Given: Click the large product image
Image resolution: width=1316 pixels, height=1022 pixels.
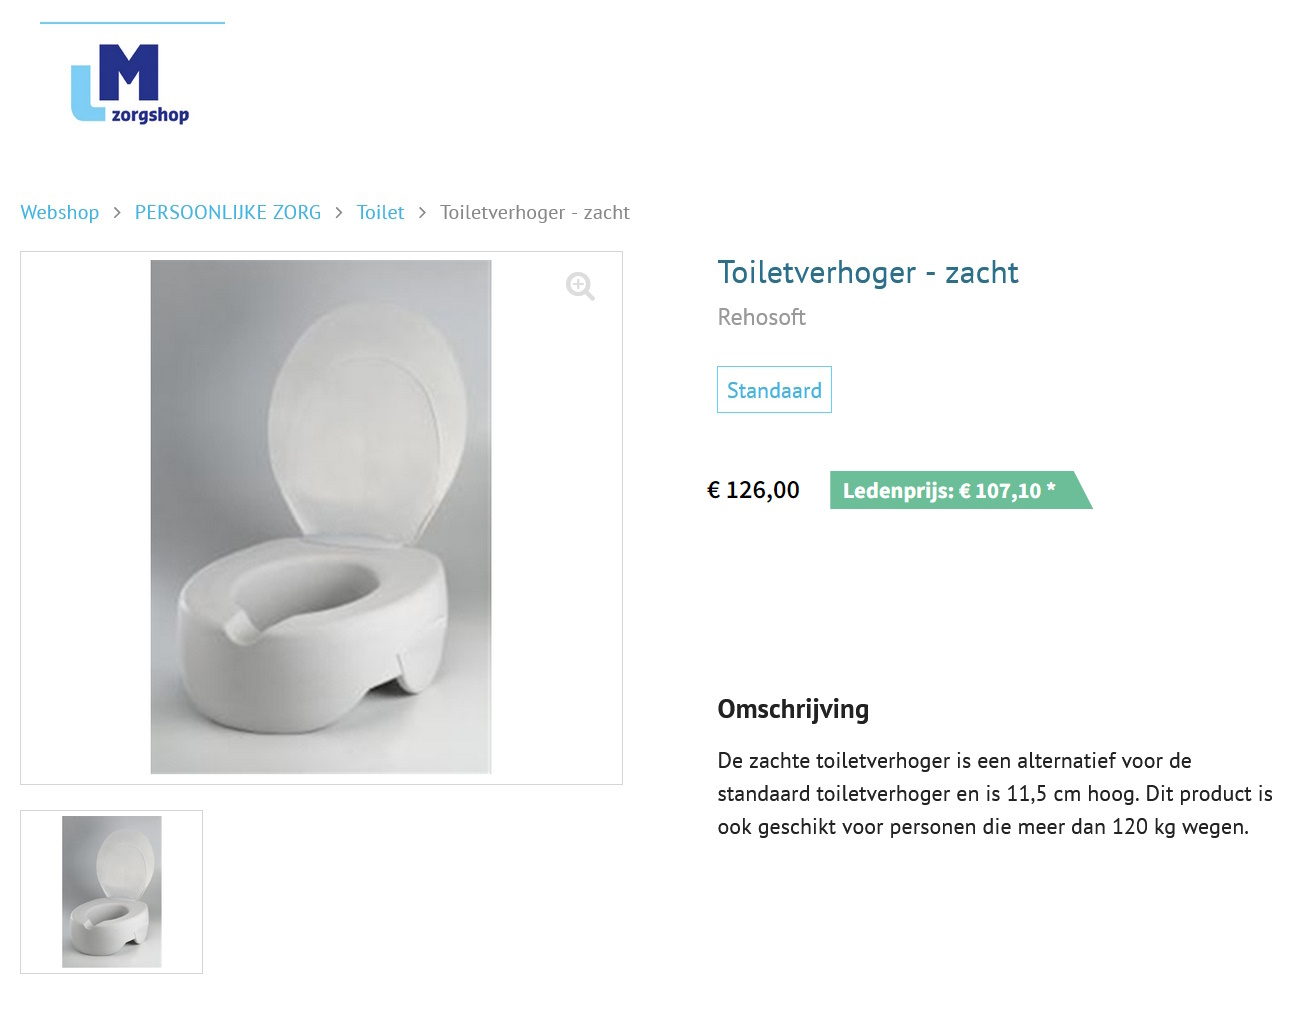Looking at the screenshot, I should [321, 517].
